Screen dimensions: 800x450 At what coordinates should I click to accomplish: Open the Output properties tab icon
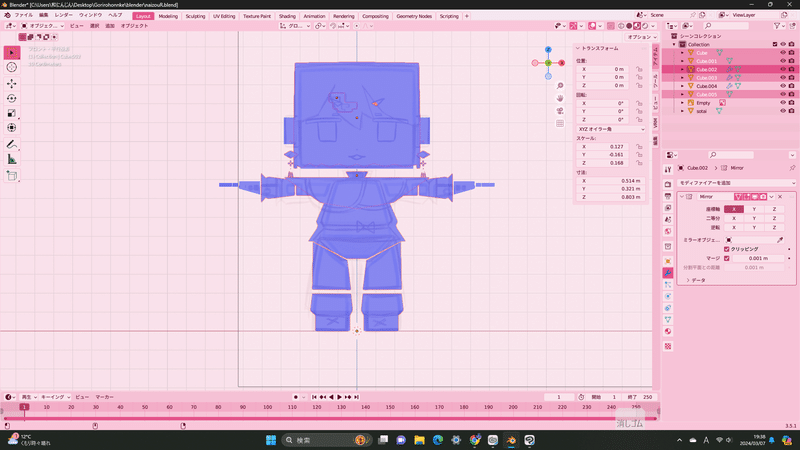pos(668,196)
